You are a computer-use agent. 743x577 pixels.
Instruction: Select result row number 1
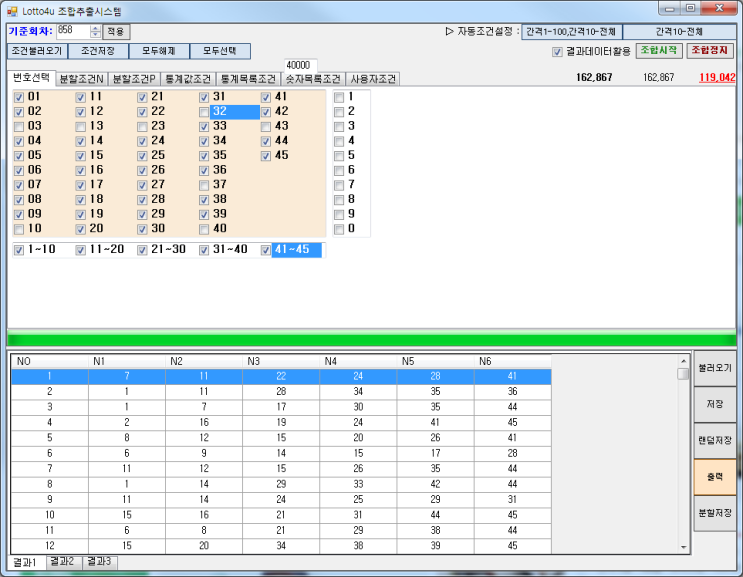click(x=281, y=376)
